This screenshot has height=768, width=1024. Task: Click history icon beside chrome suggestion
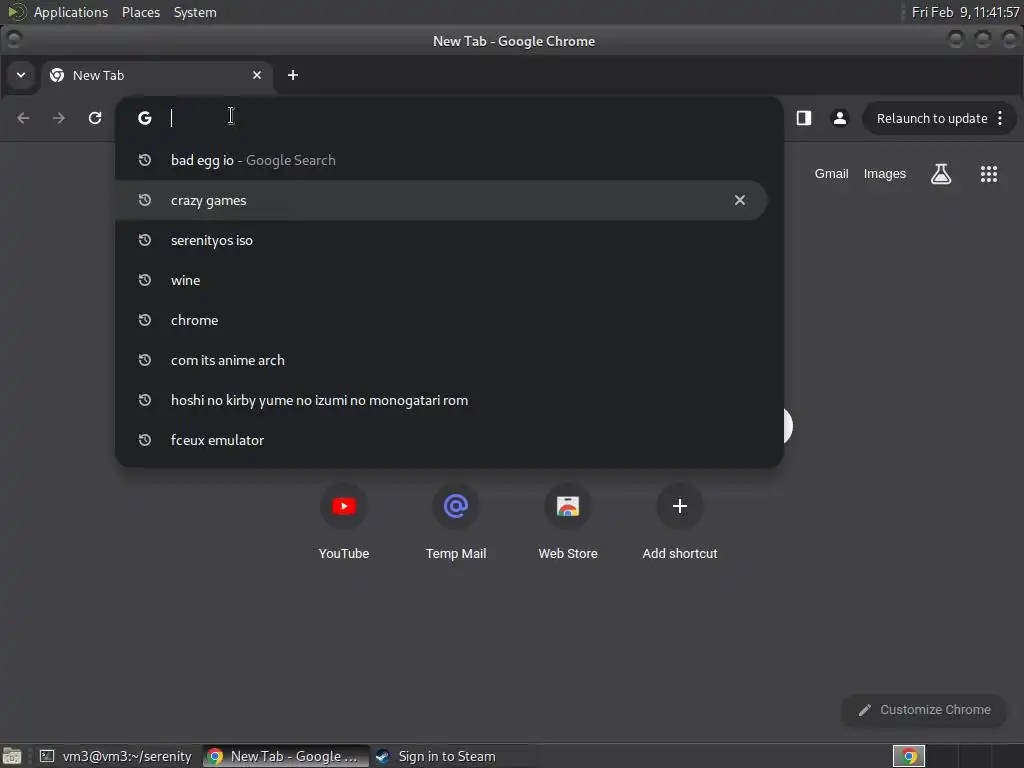click(x=145, y=320)
